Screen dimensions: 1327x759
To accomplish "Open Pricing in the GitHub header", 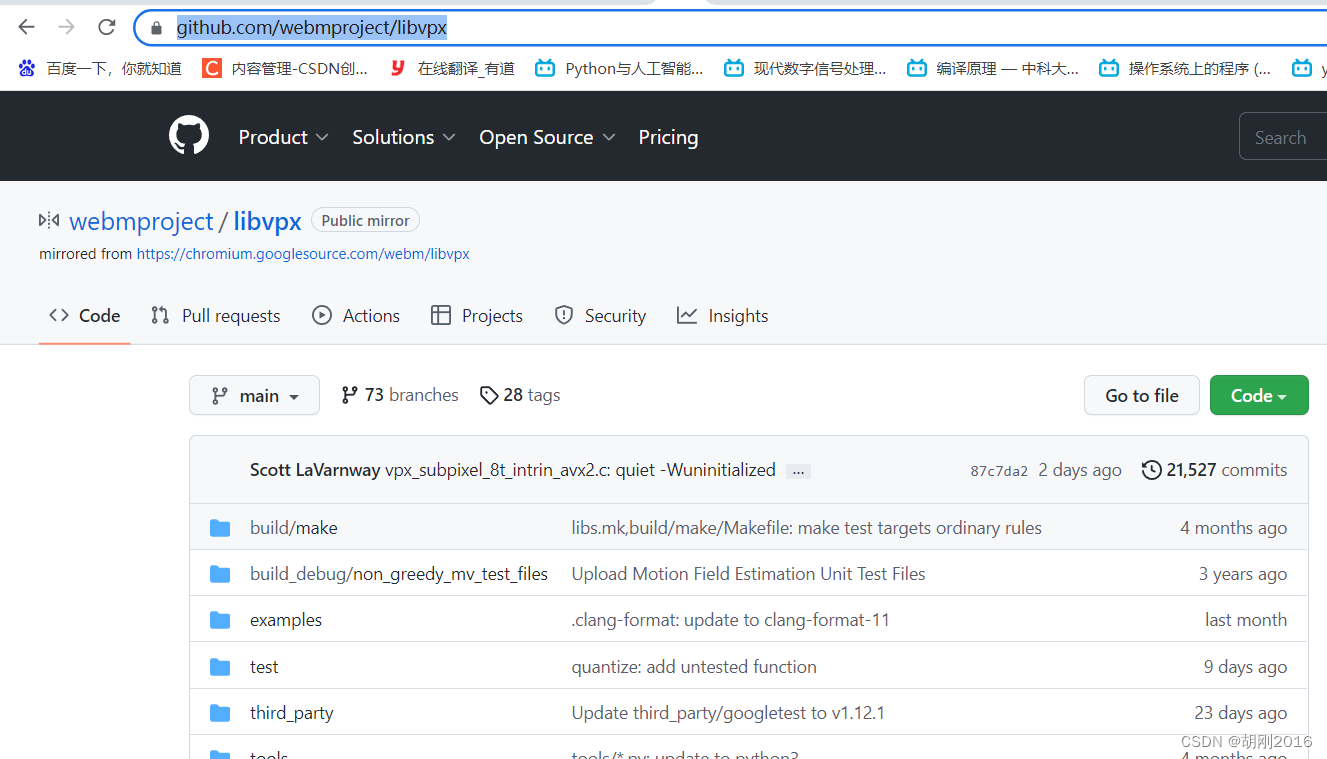I will (x=668, y=137).
